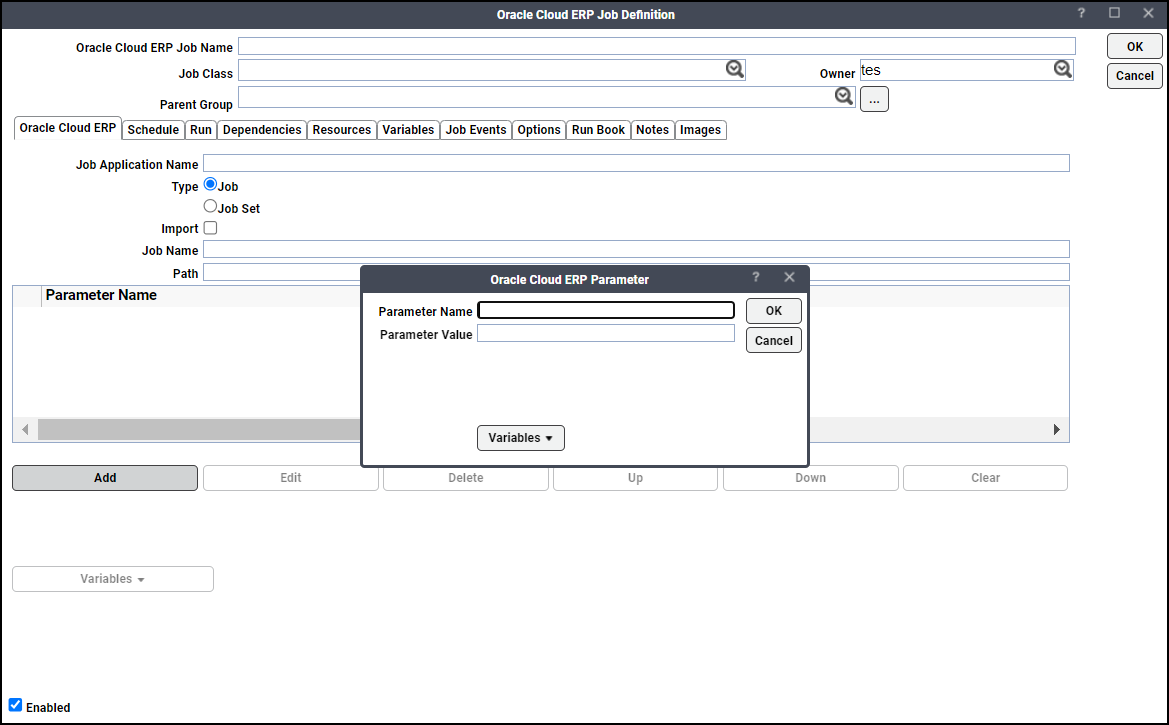Open the Owner lookup search icon
Viewport: 1169px width, 725px height.
coord(1062,69)
